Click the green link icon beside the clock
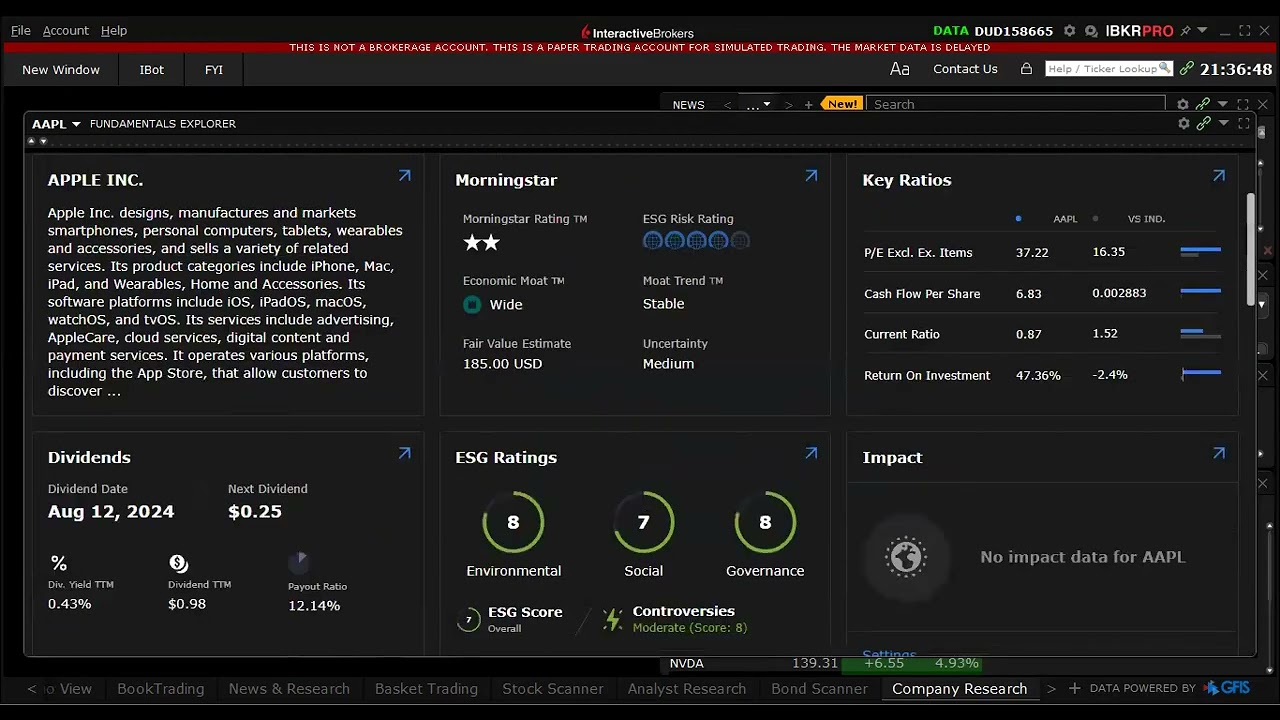The height and width of the screenshot is (720, 1280). pos(1187,69)
